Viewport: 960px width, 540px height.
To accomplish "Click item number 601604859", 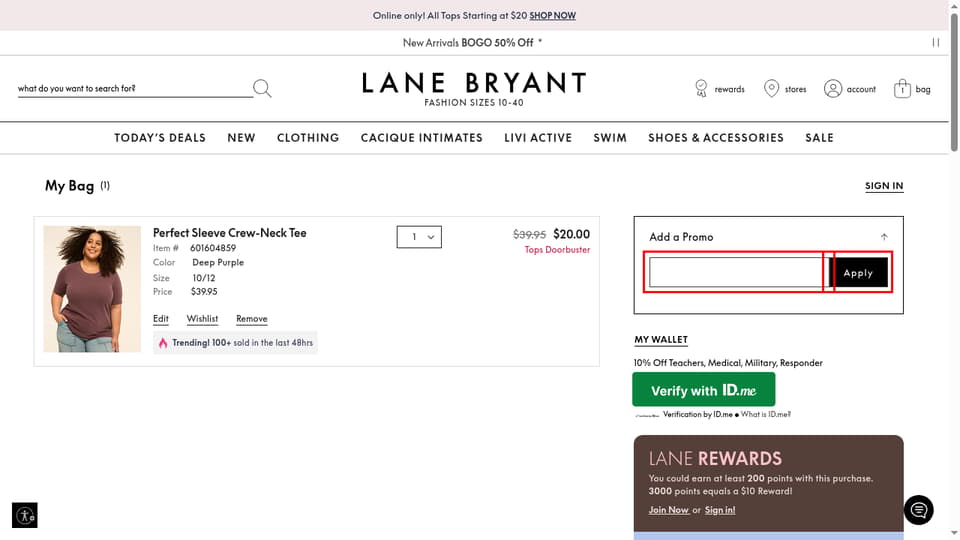I will 212,248.
